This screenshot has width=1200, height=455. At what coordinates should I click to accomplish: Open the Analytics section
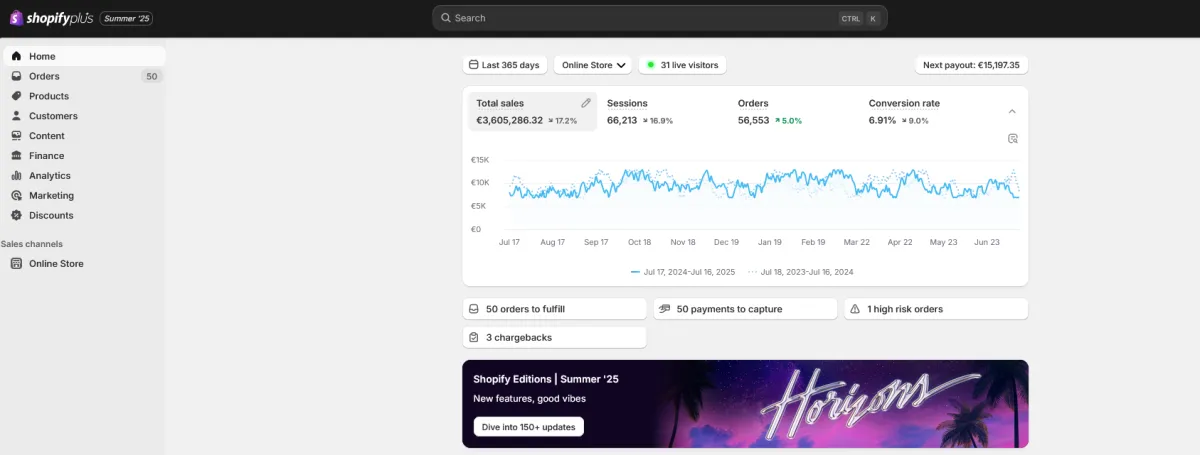84,176
